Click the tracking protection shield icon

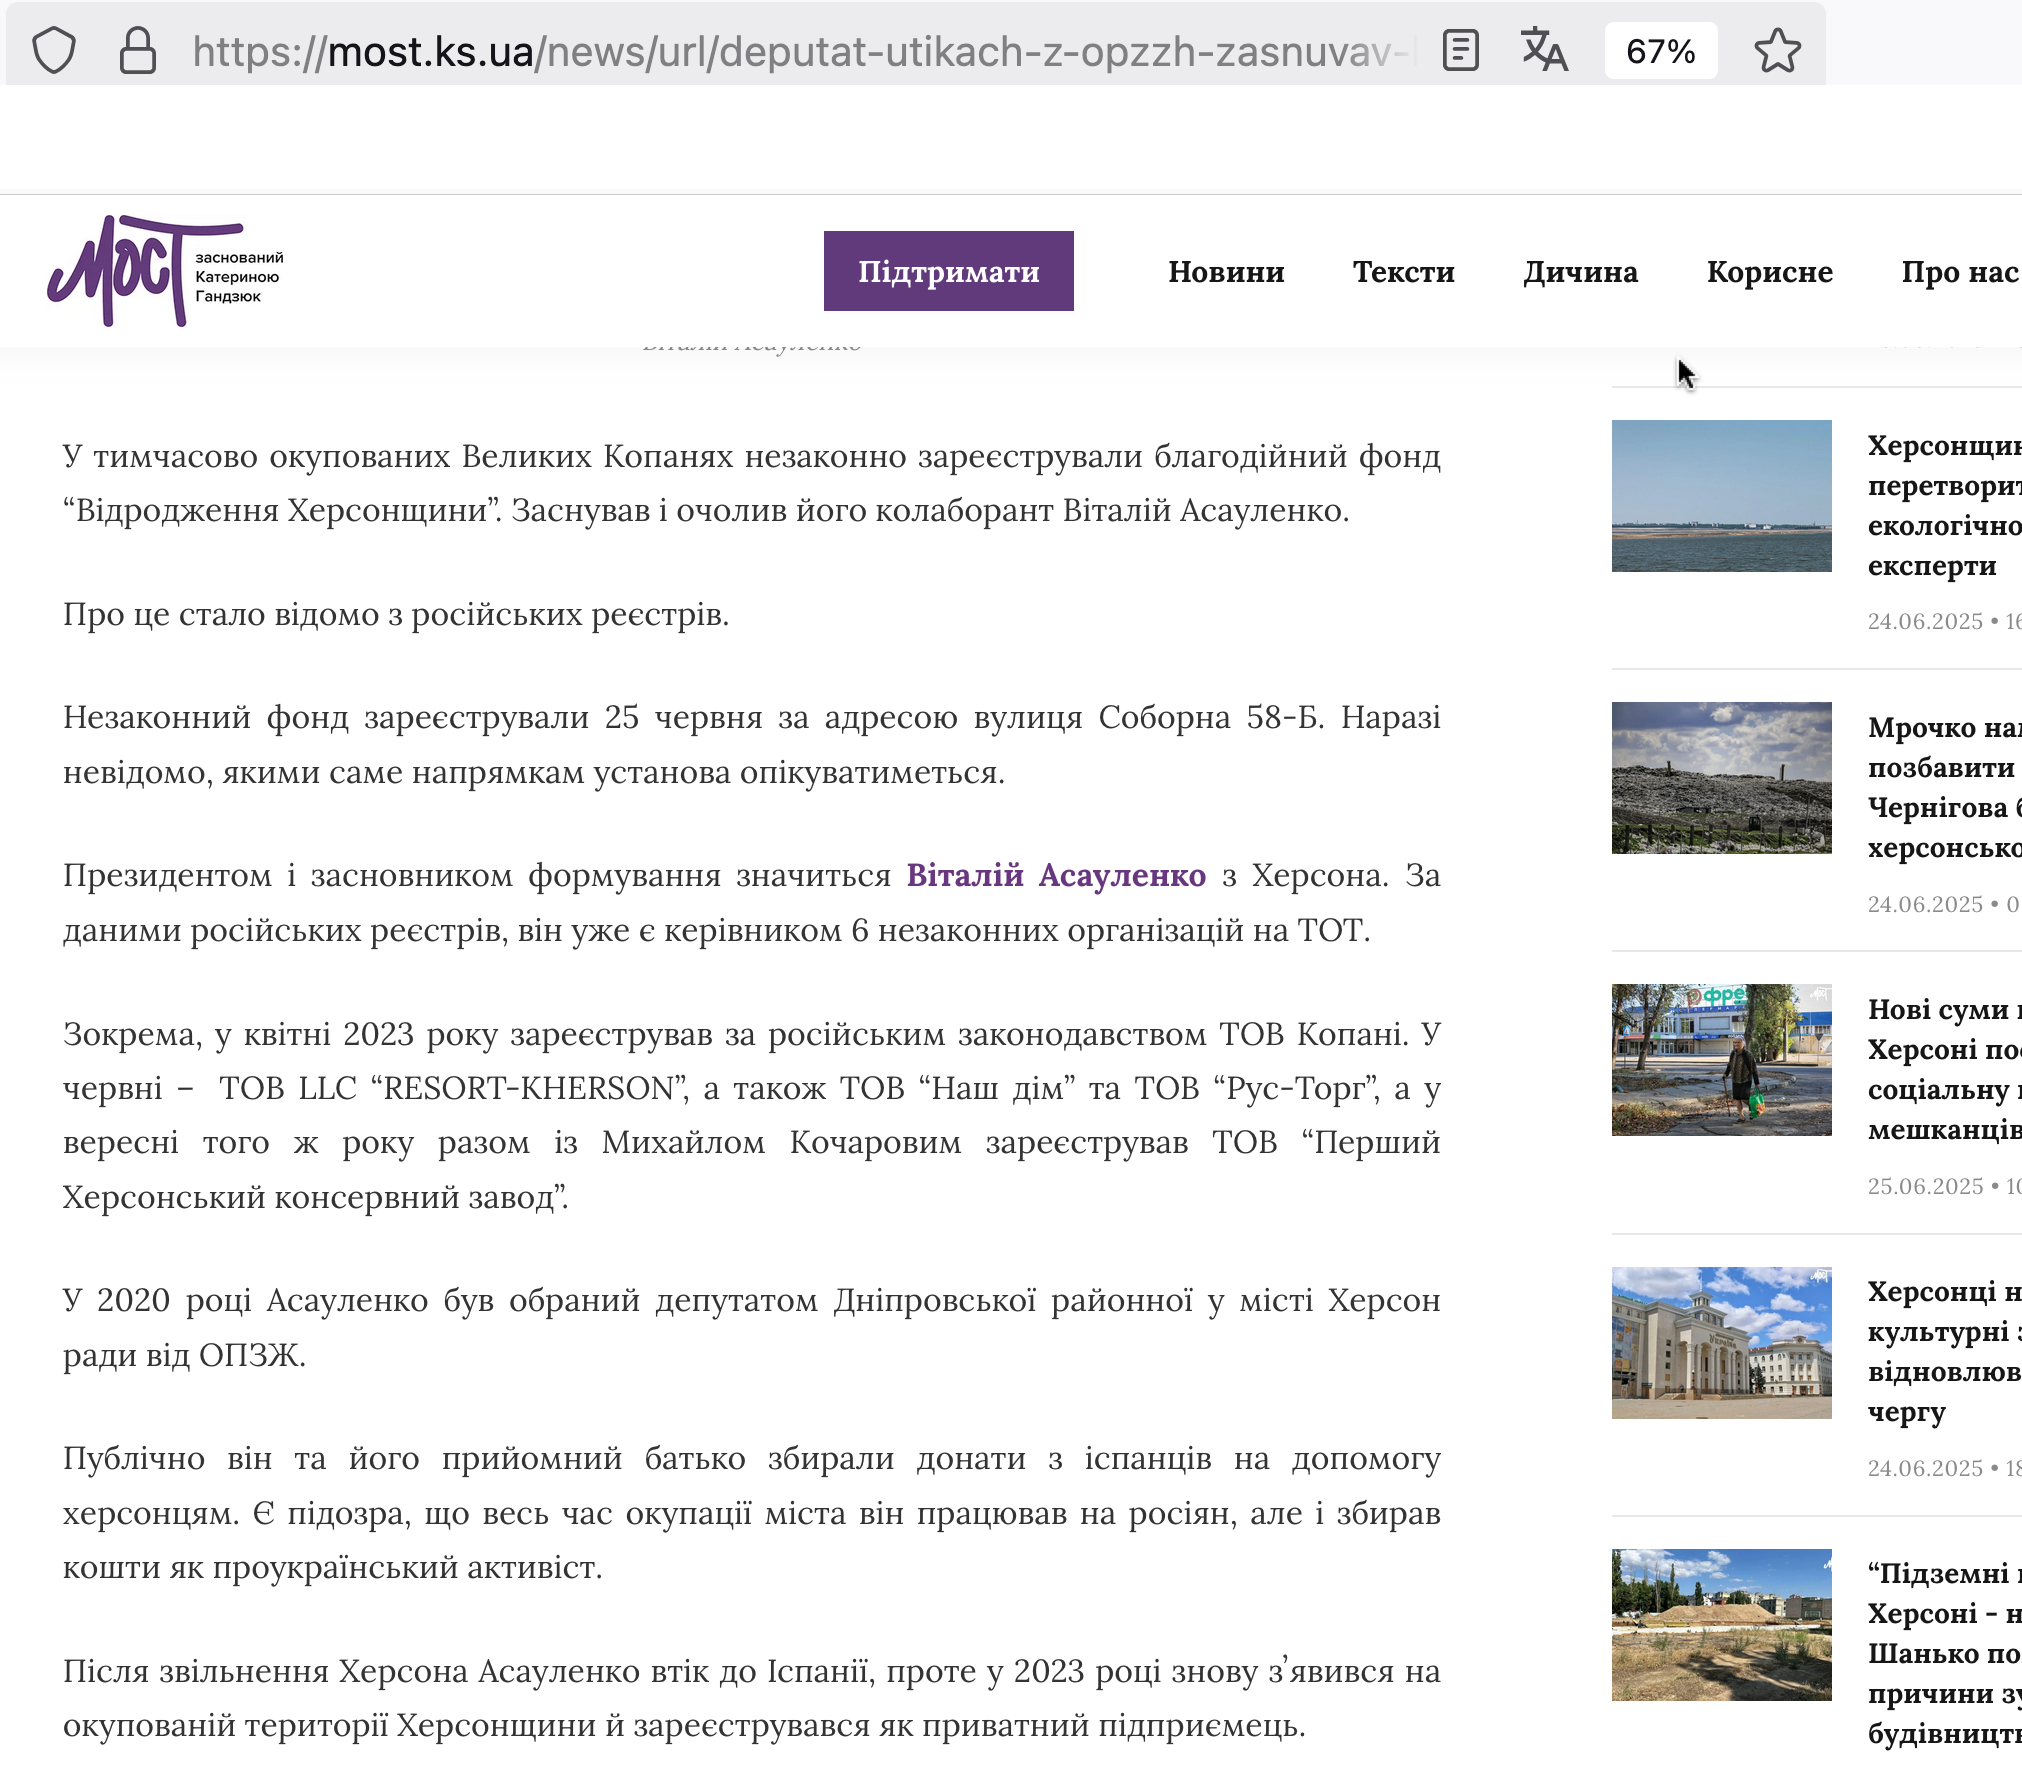(54, 51)
